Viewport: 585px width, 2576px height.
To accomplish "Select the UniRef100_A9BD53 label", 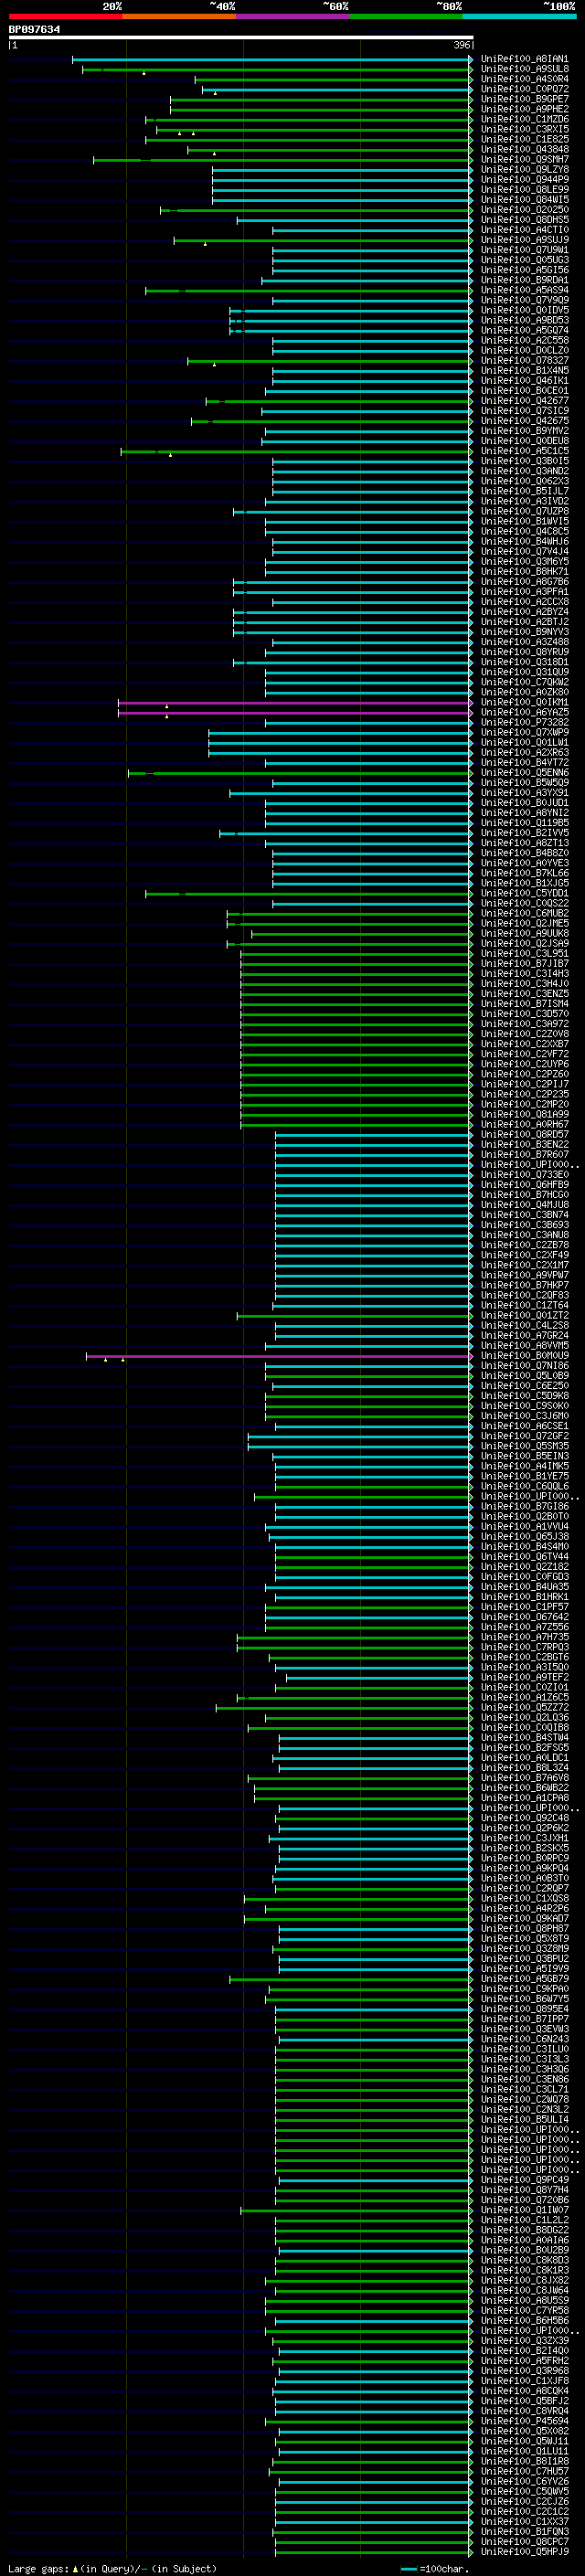I will (524, 320).
